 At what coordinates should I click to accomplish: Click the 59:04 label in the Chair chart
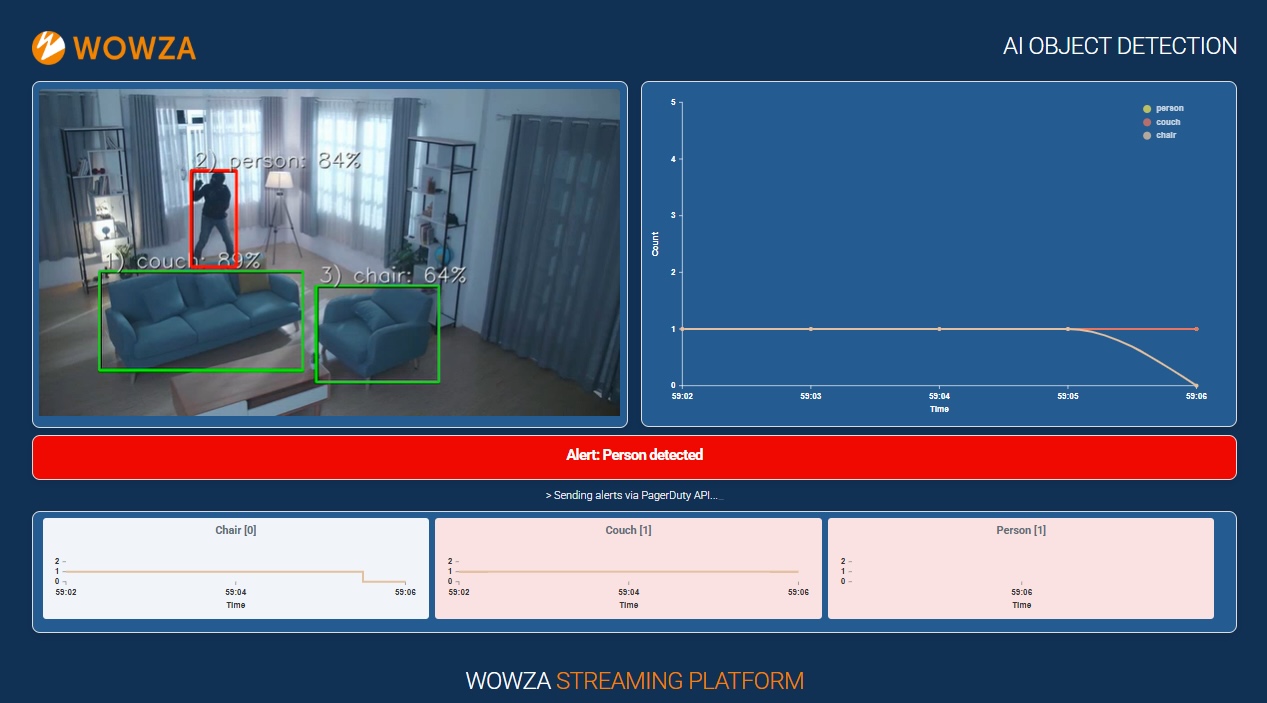pos(236,592)
